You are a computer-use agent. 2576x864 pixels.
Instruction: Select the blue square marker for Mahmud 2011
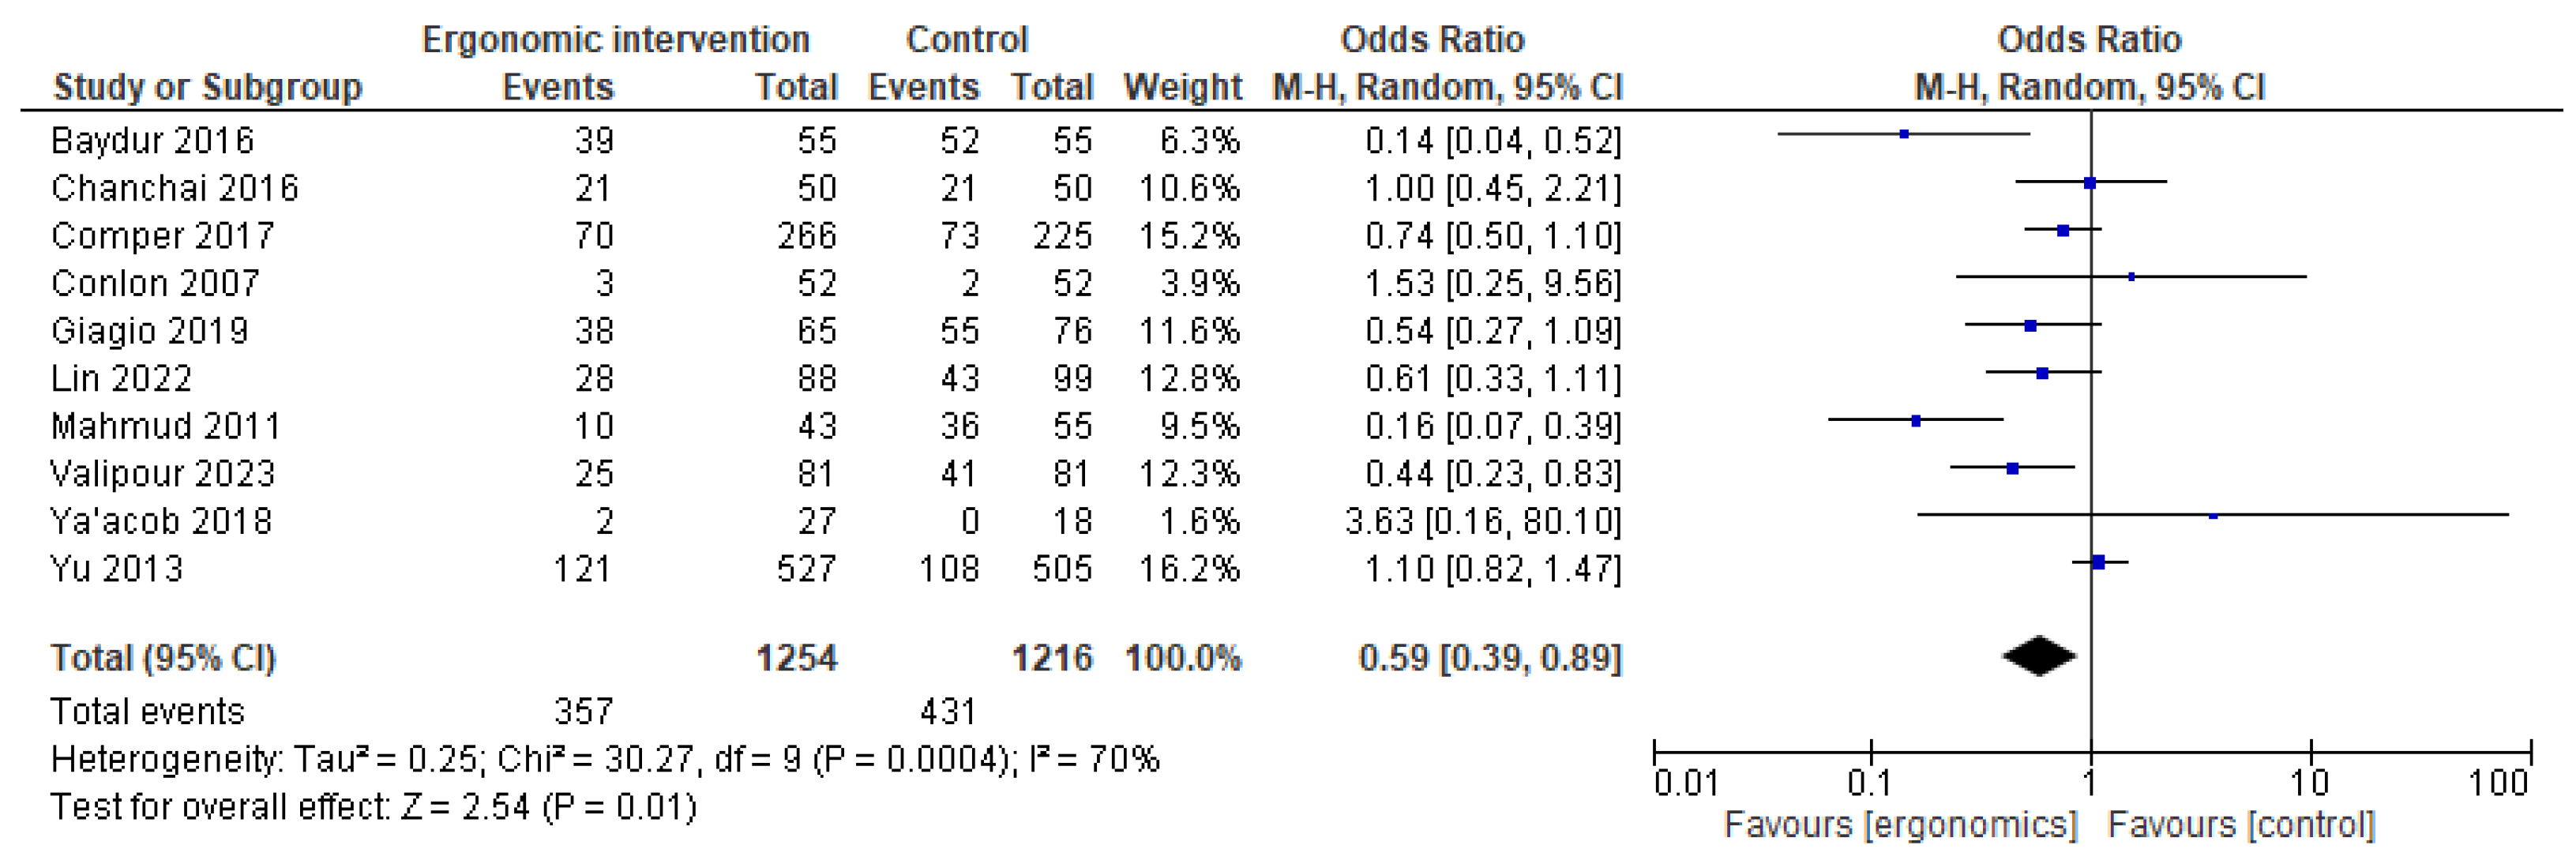tap(1916, 421)
